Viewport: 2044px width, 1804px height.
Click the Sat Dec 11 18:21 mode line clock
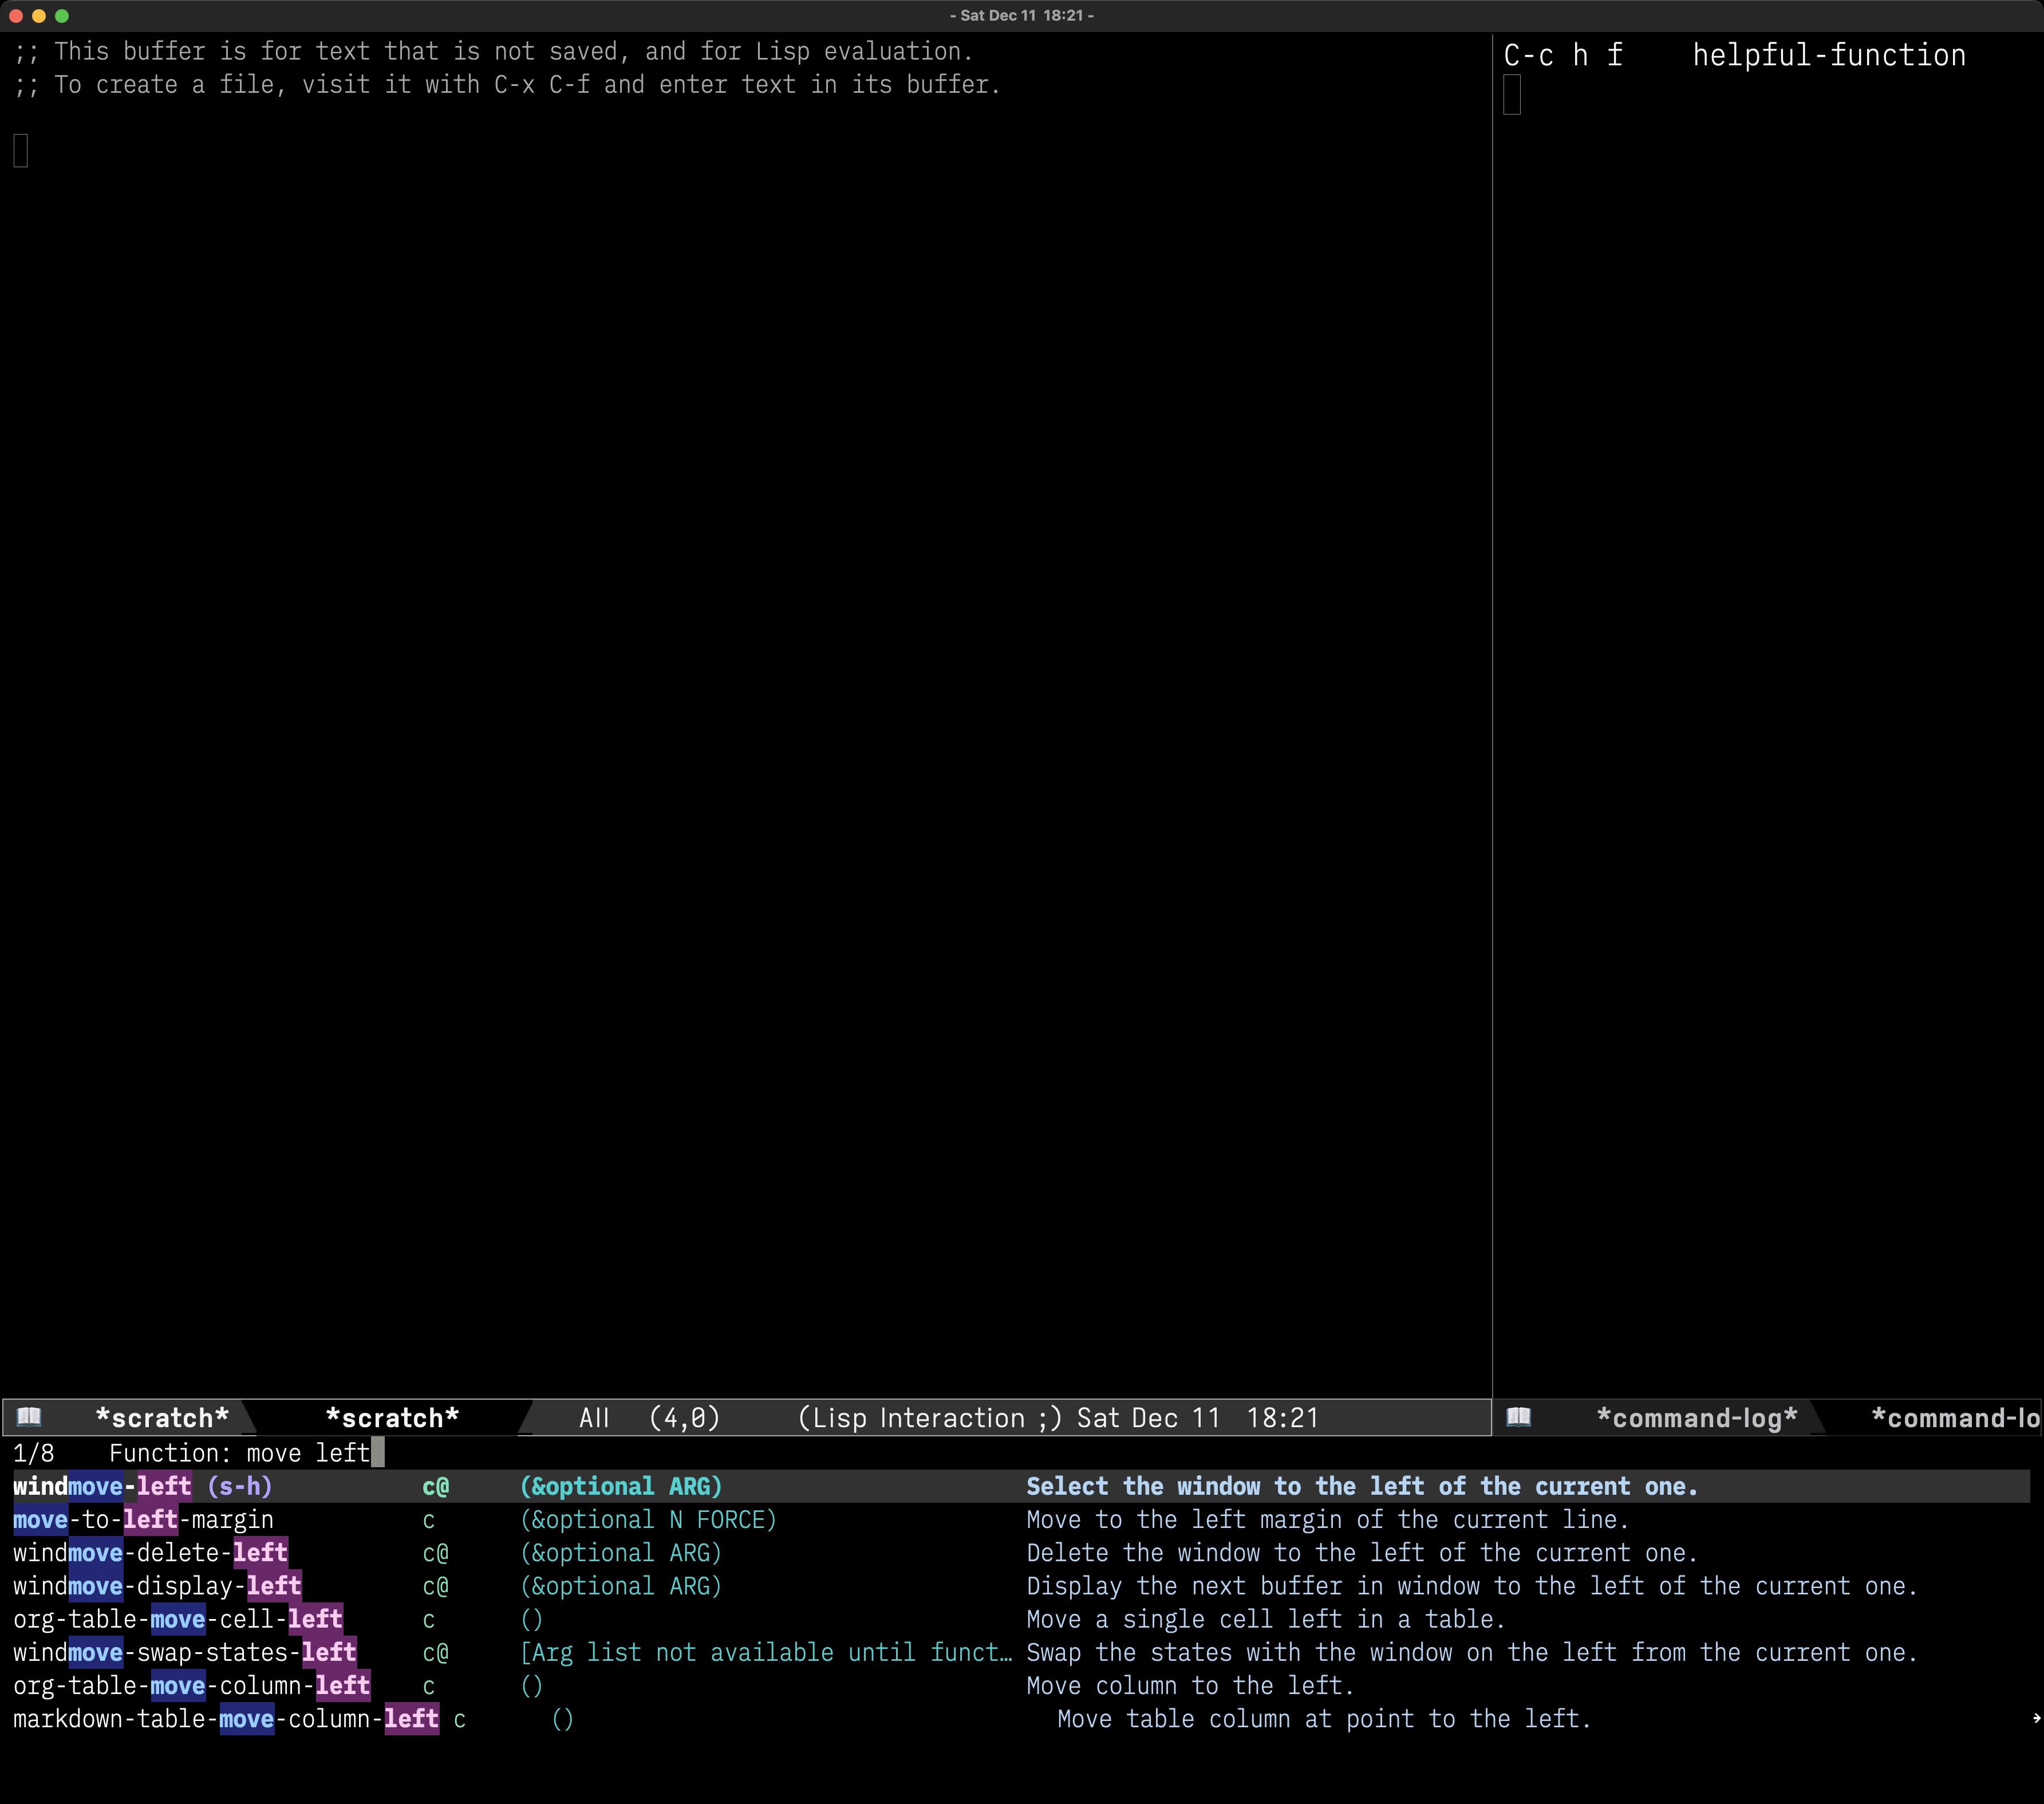(x=1197, y=1418)
